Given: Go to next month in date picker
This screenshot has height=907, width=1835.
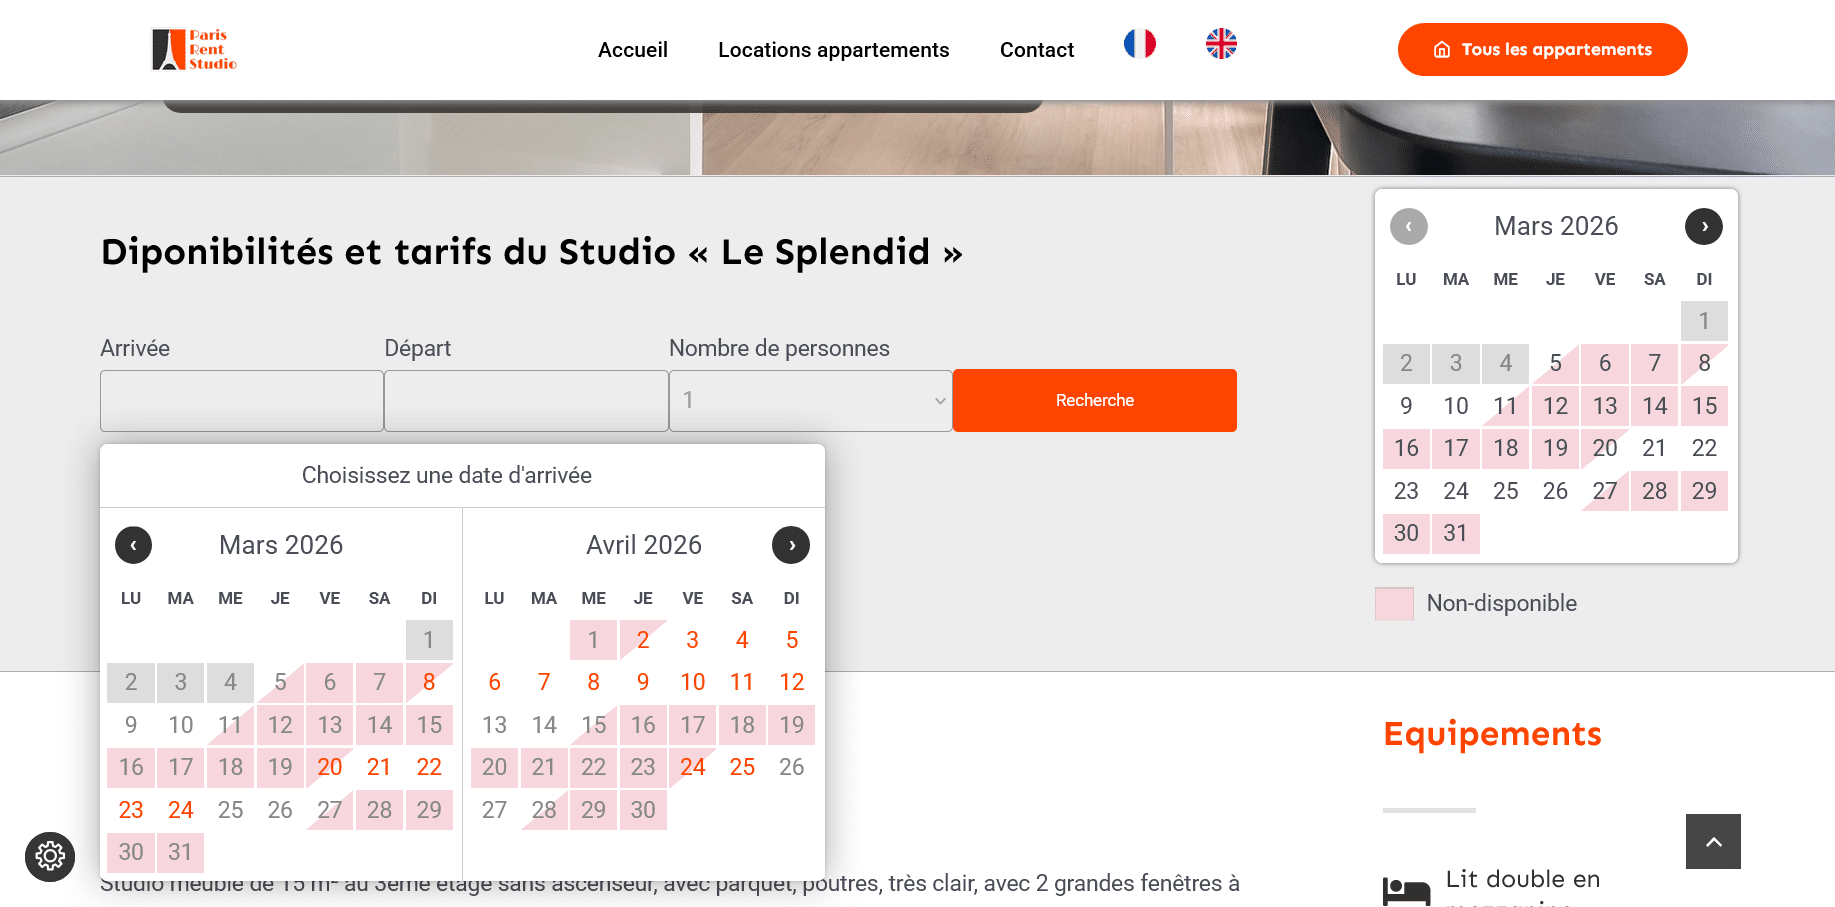Looking at the screenshot, I should coord(791,545).
